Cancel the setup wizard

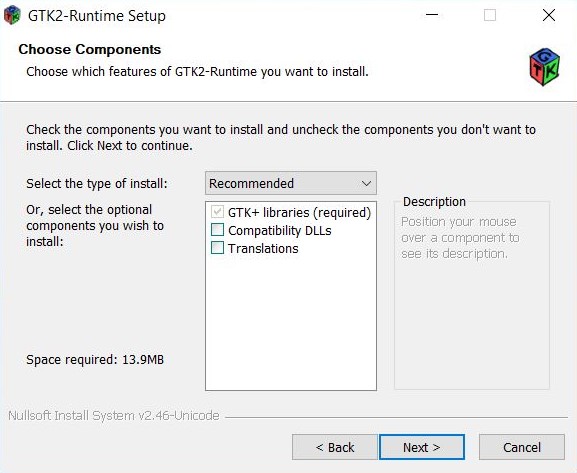[522, 447]
